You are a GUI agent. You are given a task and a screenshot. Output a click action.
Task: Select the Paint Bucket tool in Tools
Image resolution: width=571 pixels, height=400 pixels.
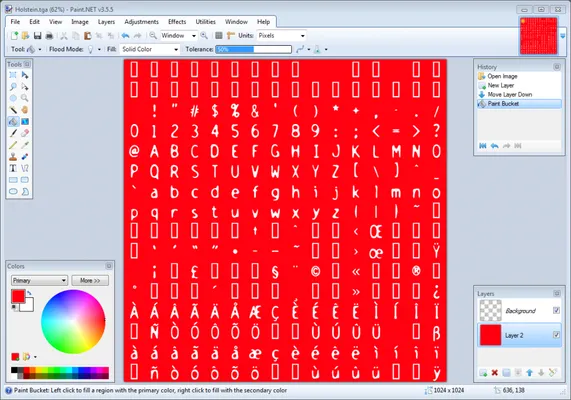click(x=13, y=122)
